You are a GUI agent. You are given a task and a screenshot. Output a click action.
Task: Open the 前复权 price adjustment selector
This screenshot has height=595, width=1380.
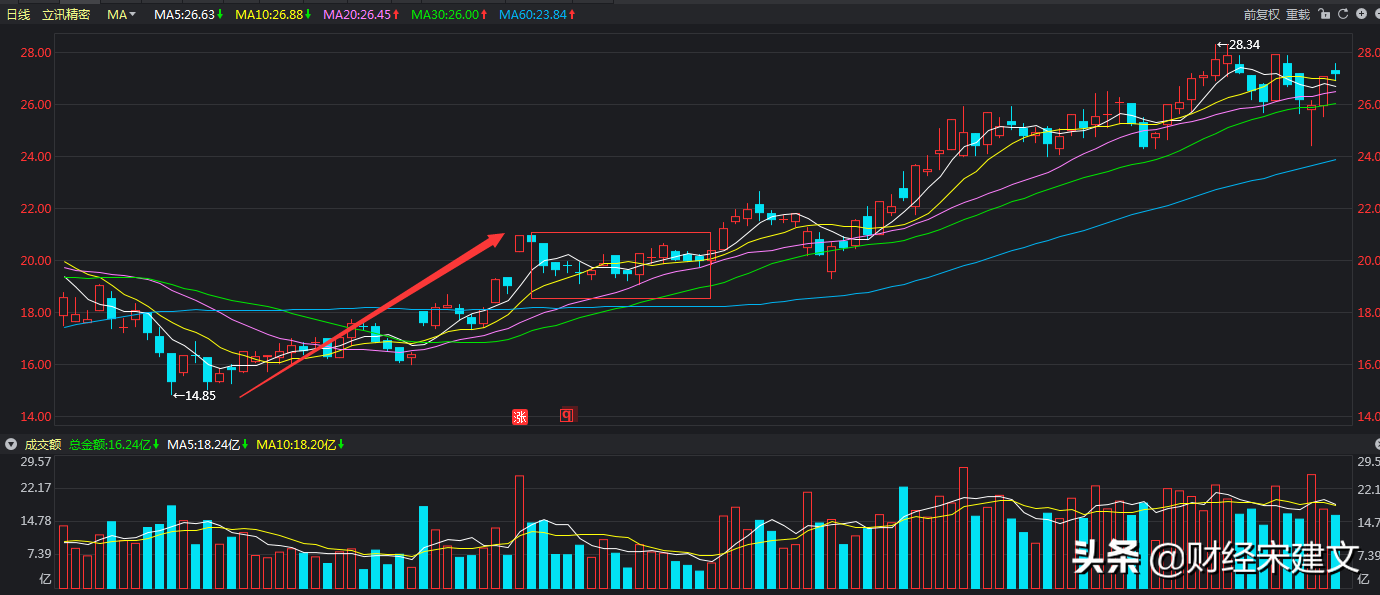click(1261, 15)
